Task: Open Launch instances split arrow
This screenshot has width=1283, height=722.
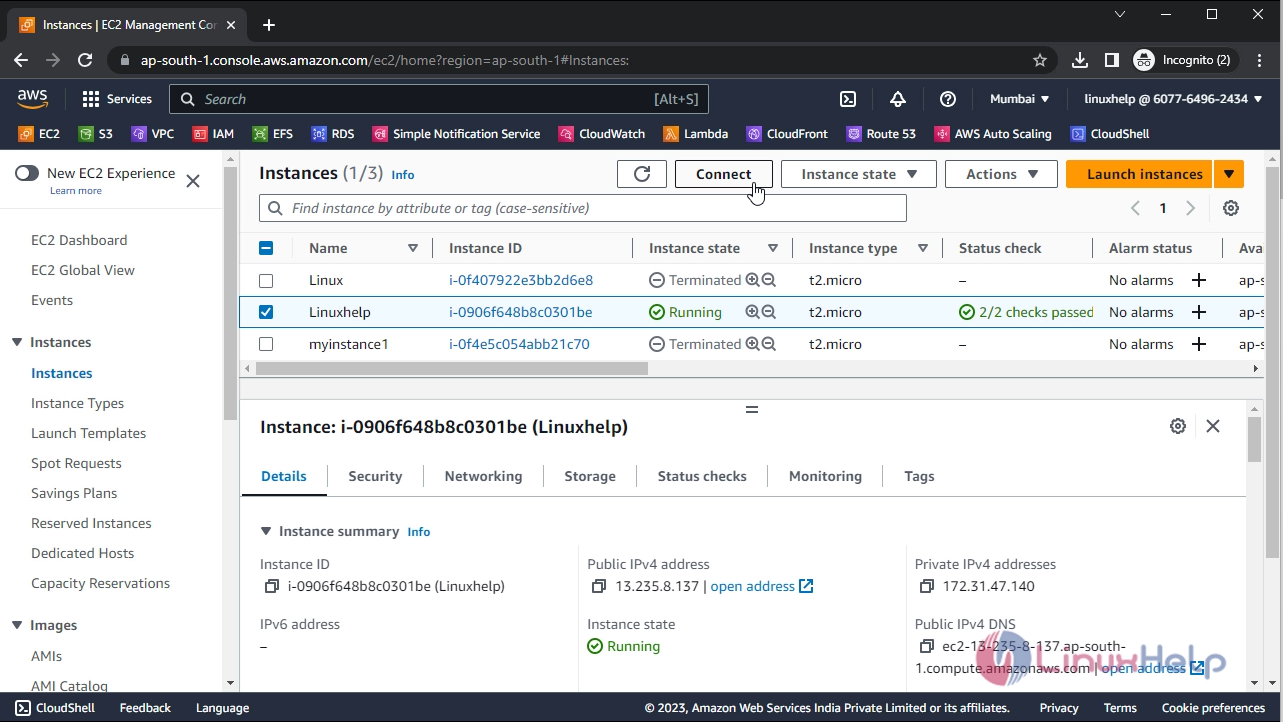Action: (1229, 174)
